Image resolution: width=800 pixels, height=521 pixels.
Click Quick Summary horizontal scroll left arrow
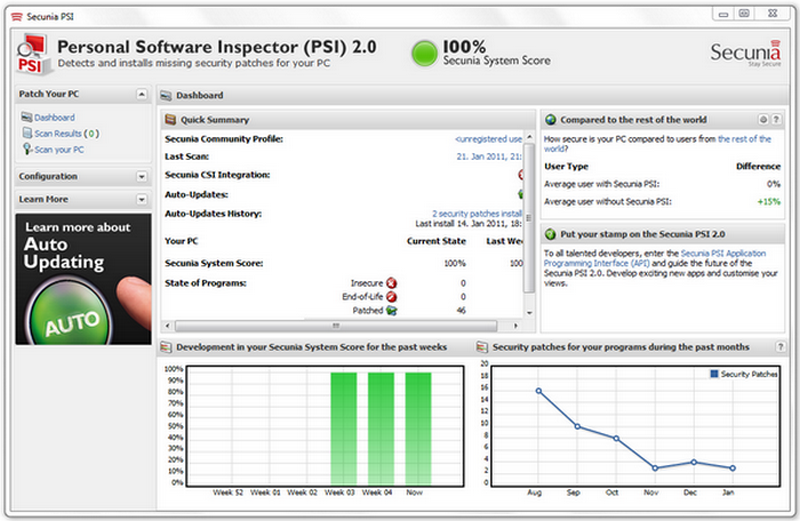click(168, 326)
